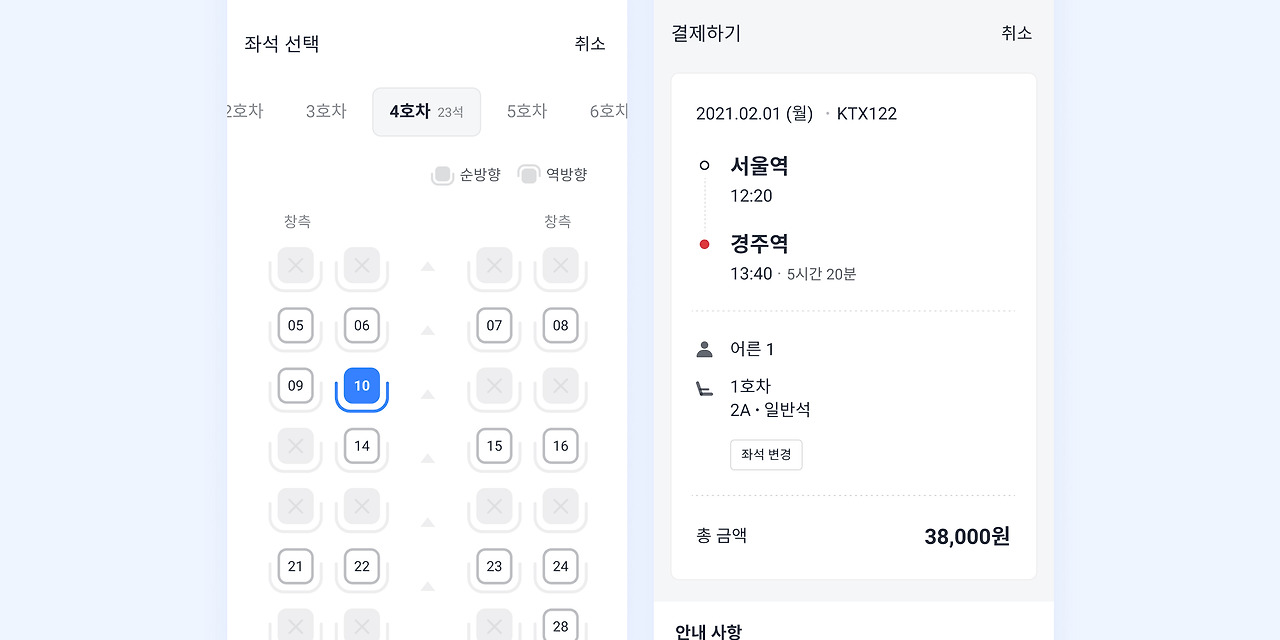Screen dimensions: 1280x640
Task: Pick seat 08 by the window
Action: (560, 326)
